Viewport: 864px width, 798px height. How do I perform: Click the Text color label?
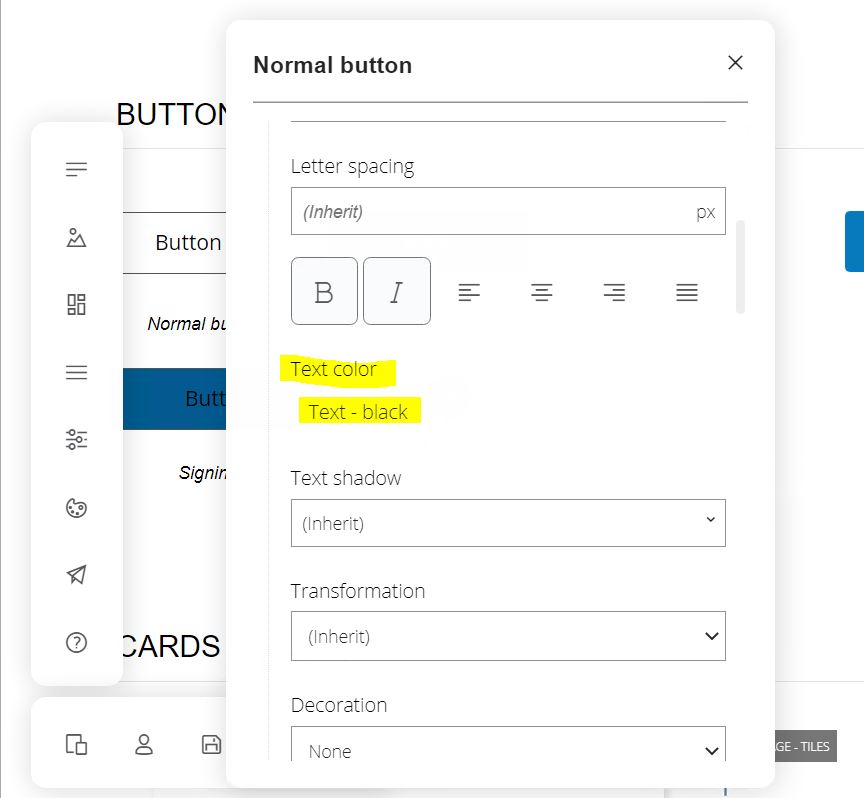333,369
